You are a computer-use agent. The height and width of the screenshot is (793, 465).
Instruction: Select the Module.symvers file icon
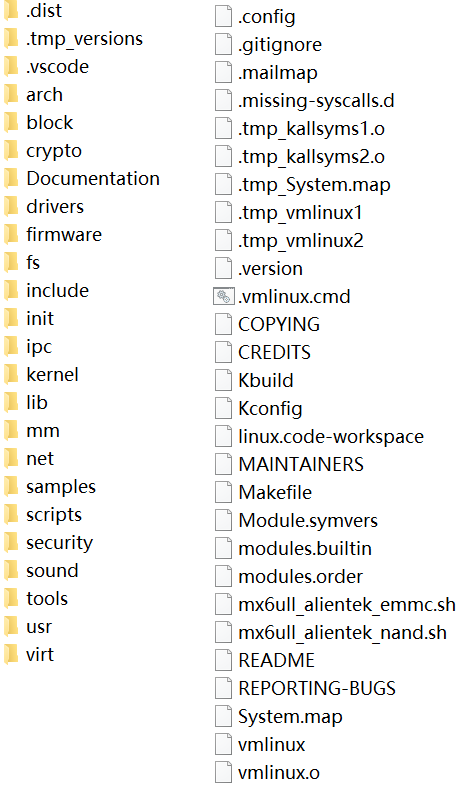point(223,520)
